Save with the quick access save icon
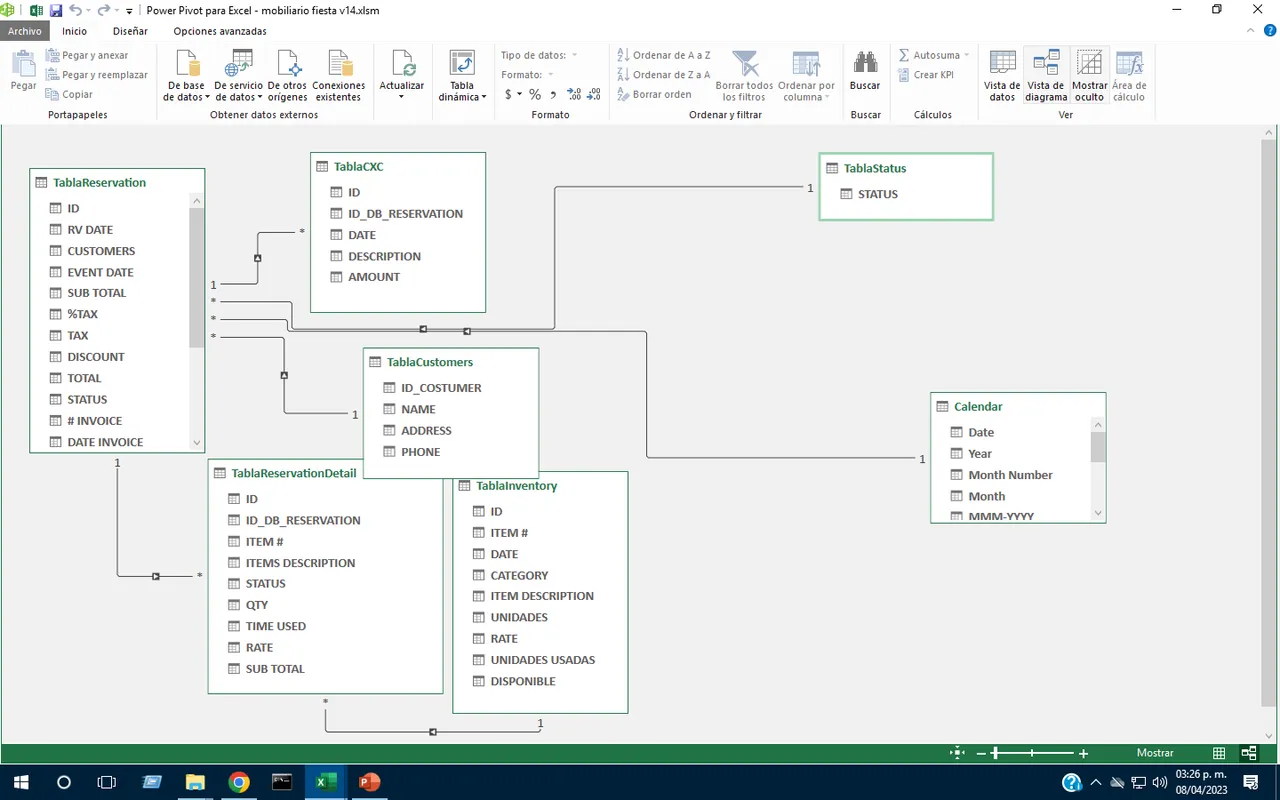This screenshot has width=1280, height=800. coord(56,10)
